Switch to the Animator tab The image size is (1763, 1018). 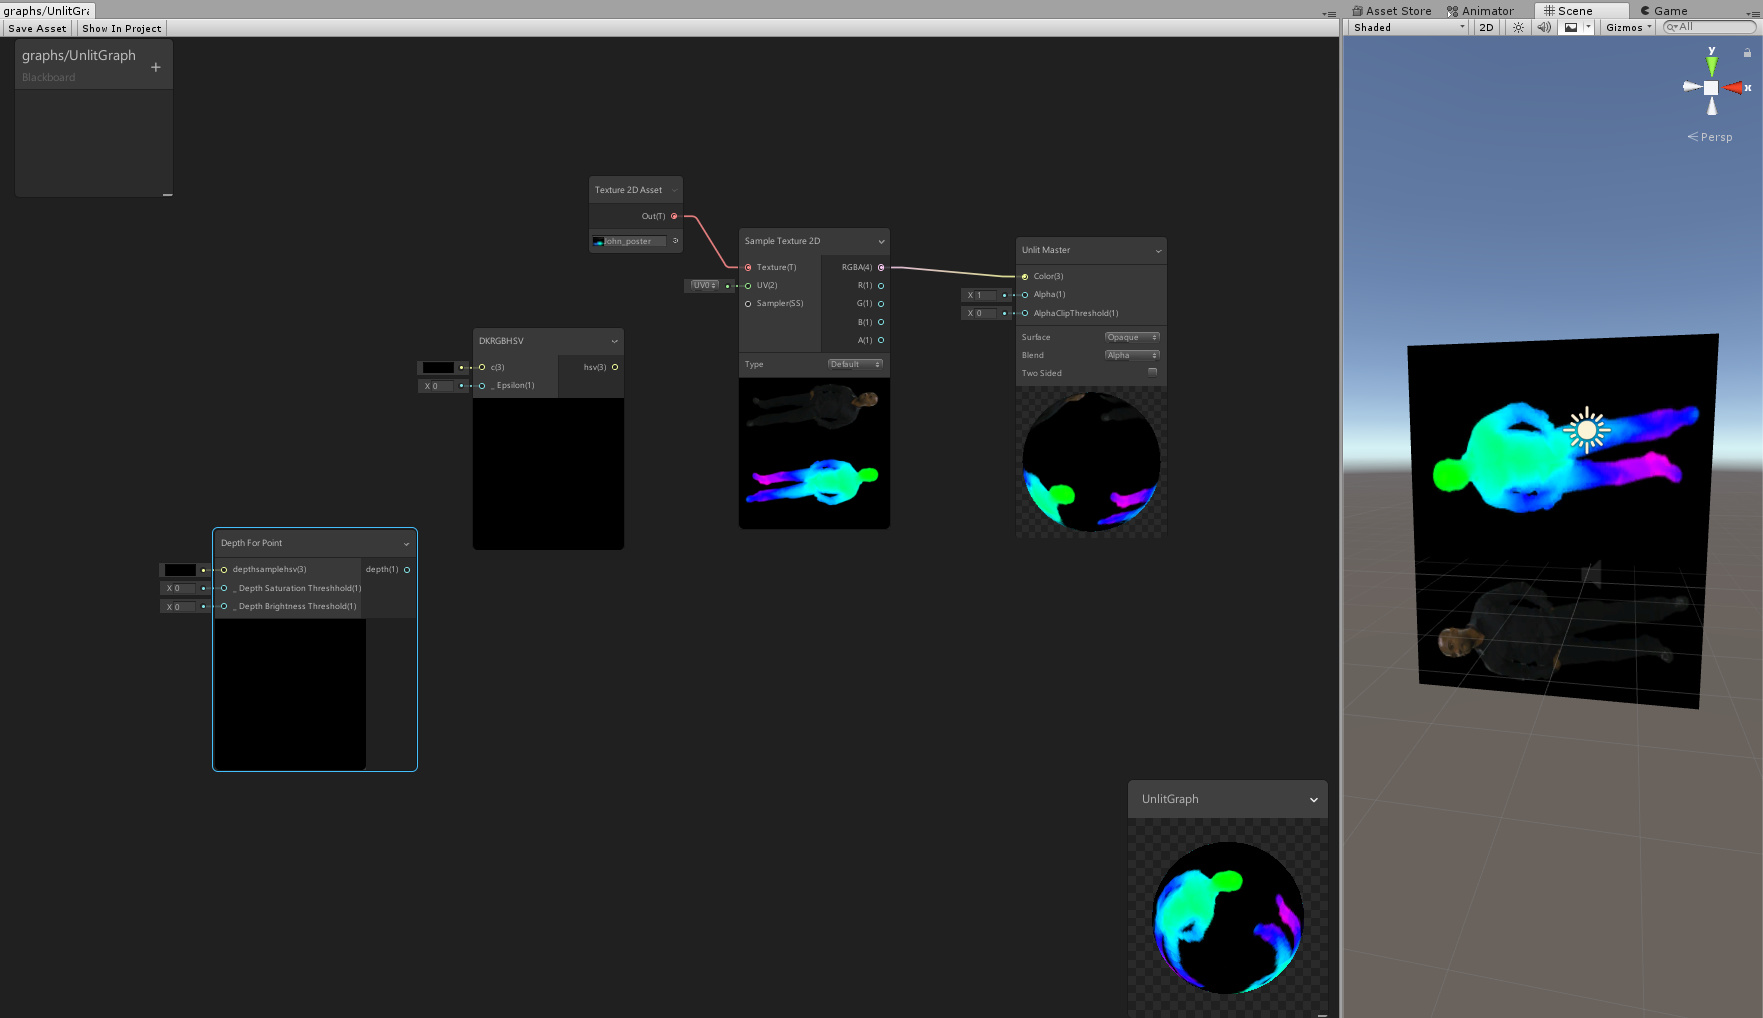1481,11
